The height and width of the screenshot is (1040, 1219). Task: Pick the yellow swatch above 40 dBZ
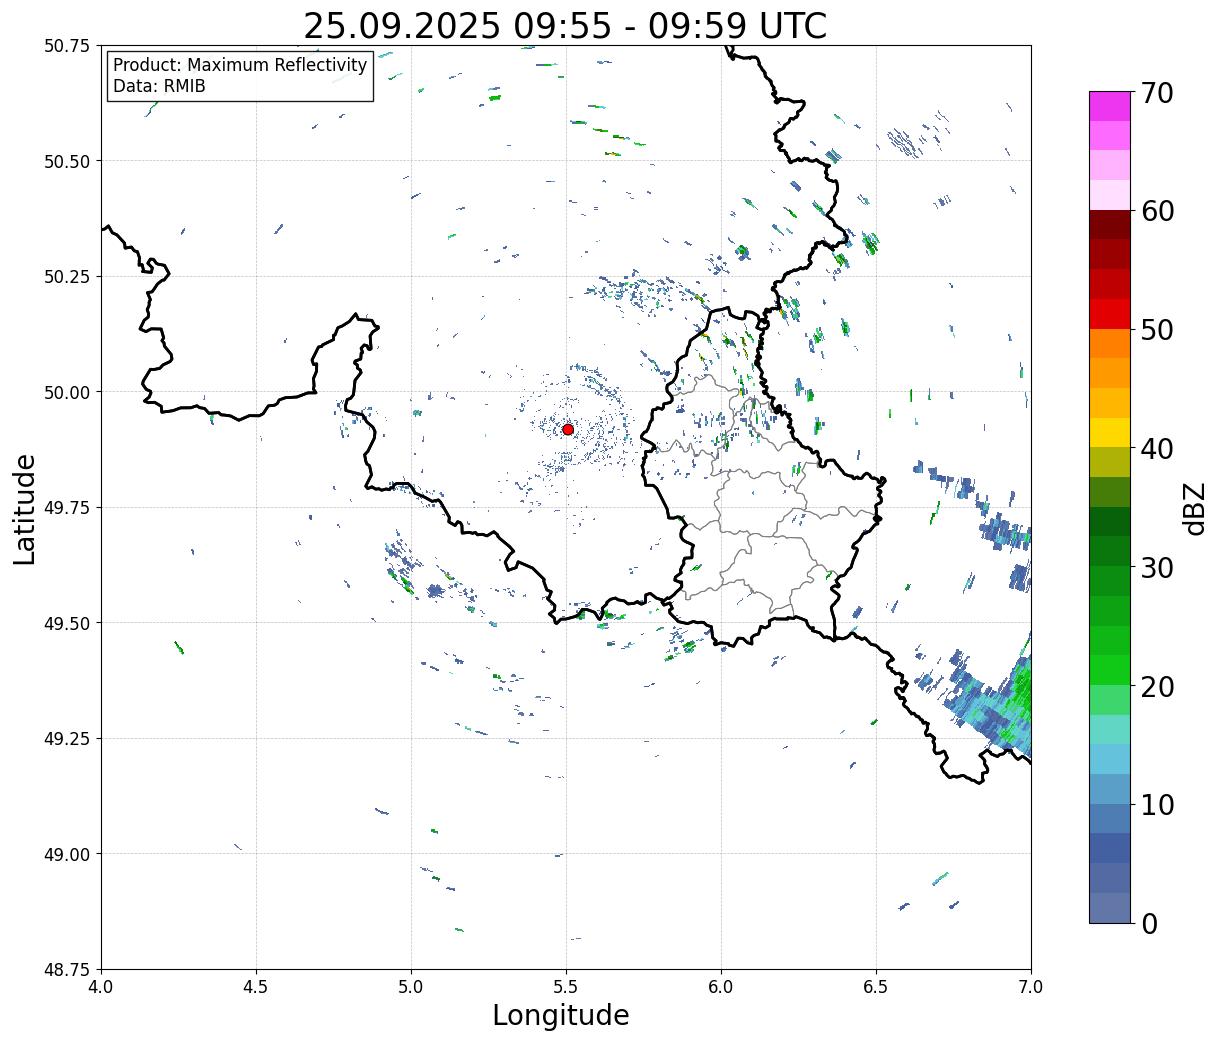click(x=1110, y=432)
